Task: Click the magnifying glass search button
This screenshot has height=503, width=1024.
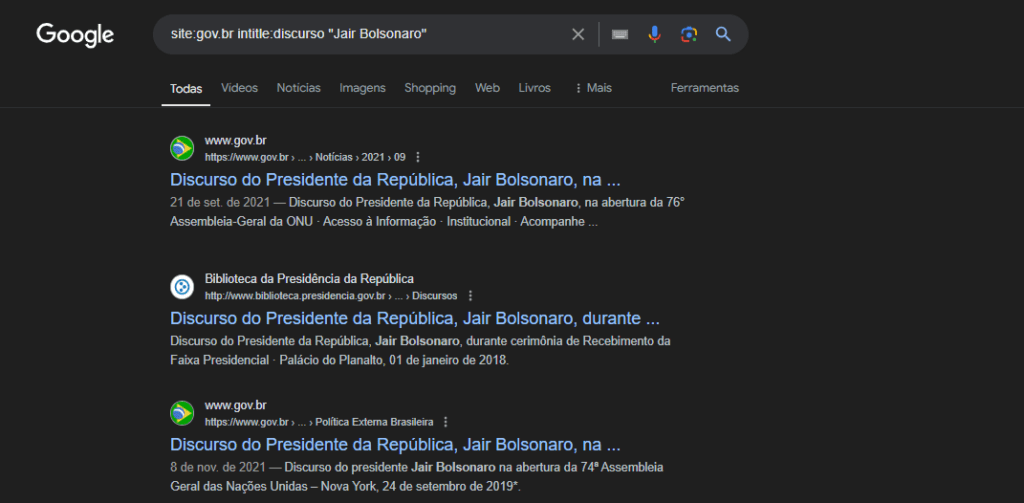Action: pyautogui.click(x=723, y=35)
